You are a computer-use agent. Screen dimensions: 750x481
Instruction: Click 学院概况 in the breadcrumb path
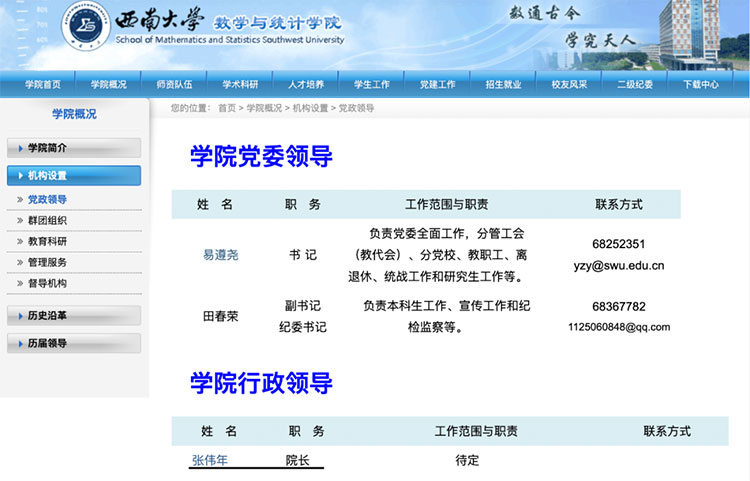point(264,108)
